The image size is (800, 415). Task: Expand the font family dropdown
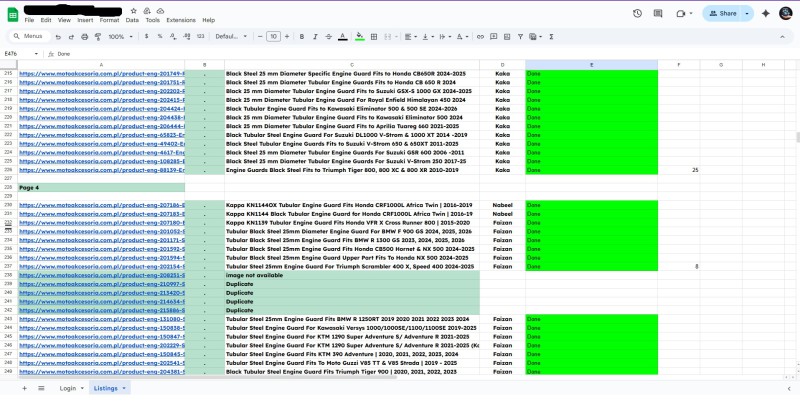click(231, 36)
